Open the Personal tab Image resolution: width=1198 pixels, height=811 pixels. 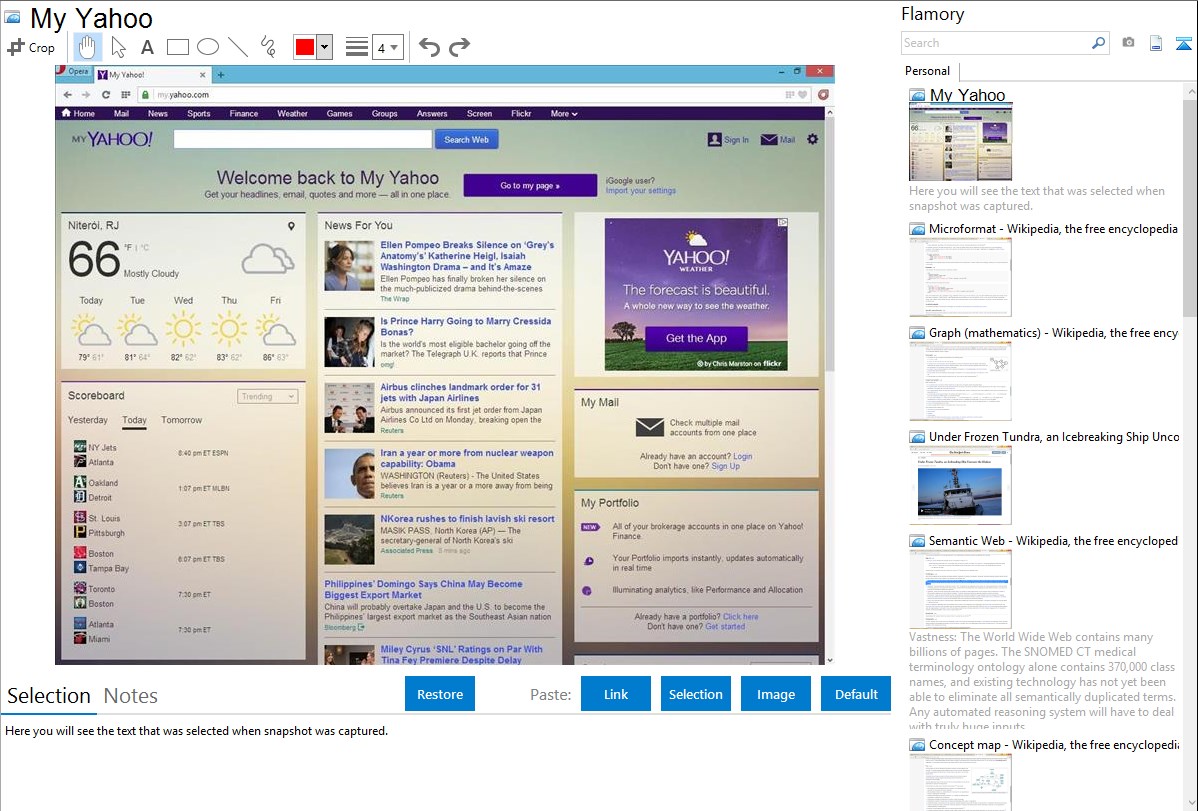tap(928, 71)
